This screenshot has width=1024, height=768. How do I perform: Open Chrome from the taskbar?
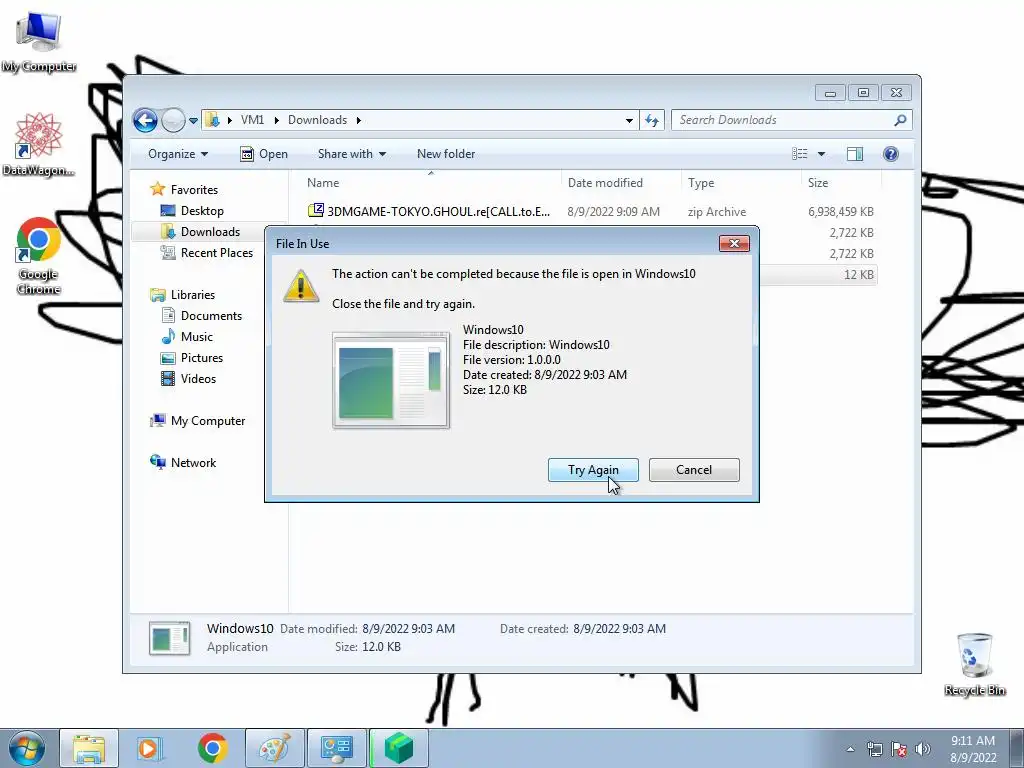coord(213,748)
